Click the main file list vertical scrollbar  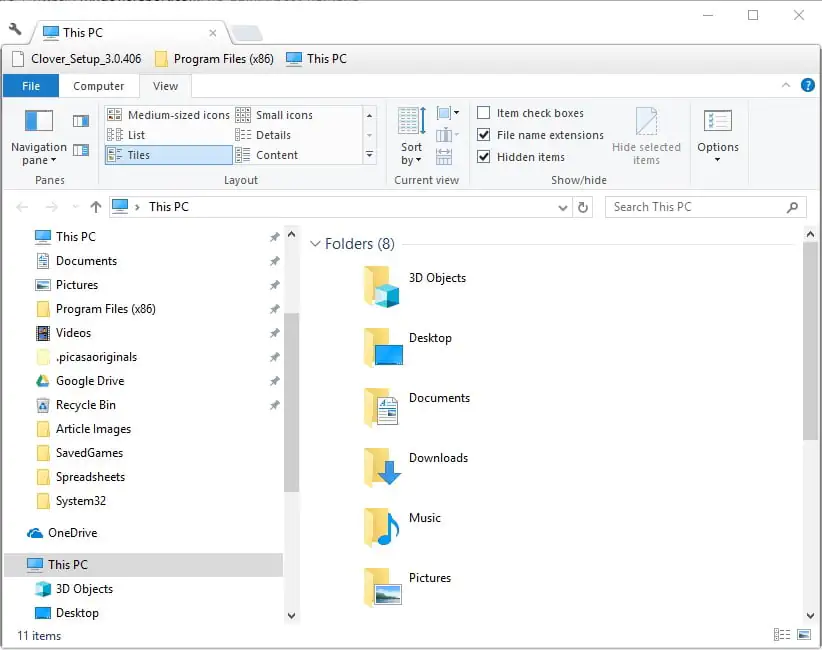(x=809, y=340)
